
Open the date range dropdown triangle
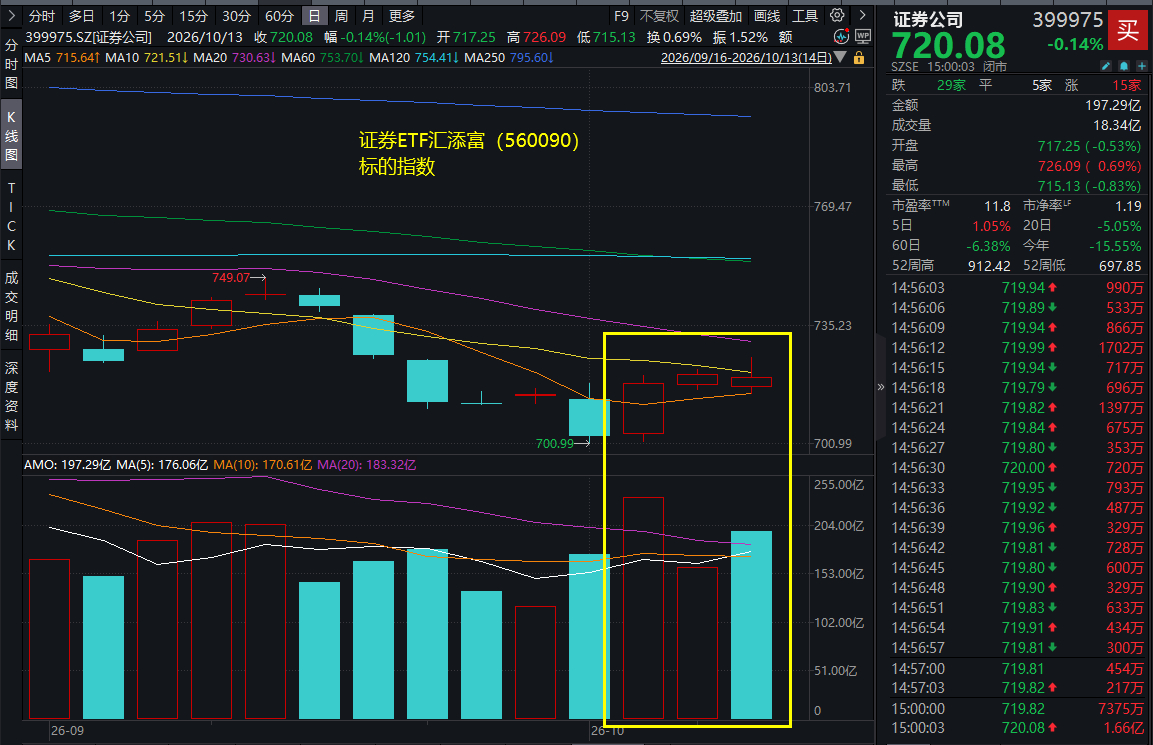point(840,57)
